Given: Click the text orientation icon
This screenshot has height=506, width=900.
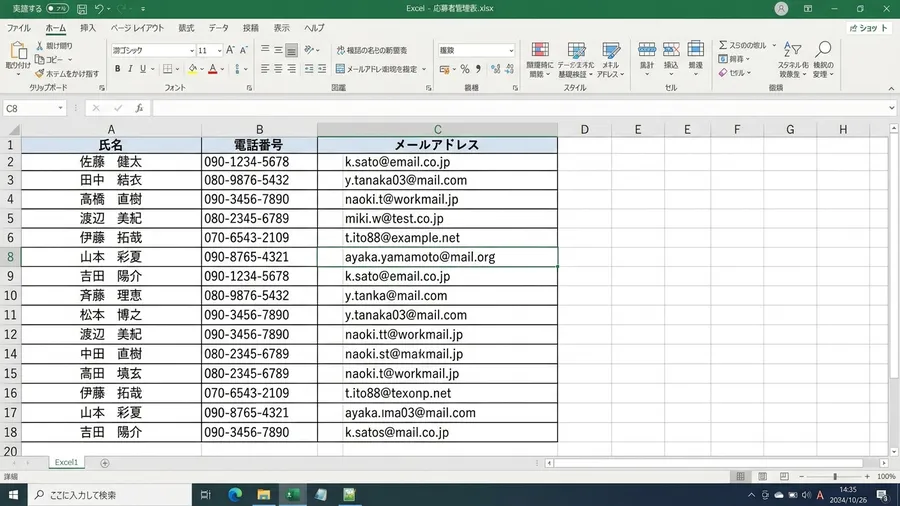Looking at the screenshot, I should pyautogui.click(x=309, y=50).
